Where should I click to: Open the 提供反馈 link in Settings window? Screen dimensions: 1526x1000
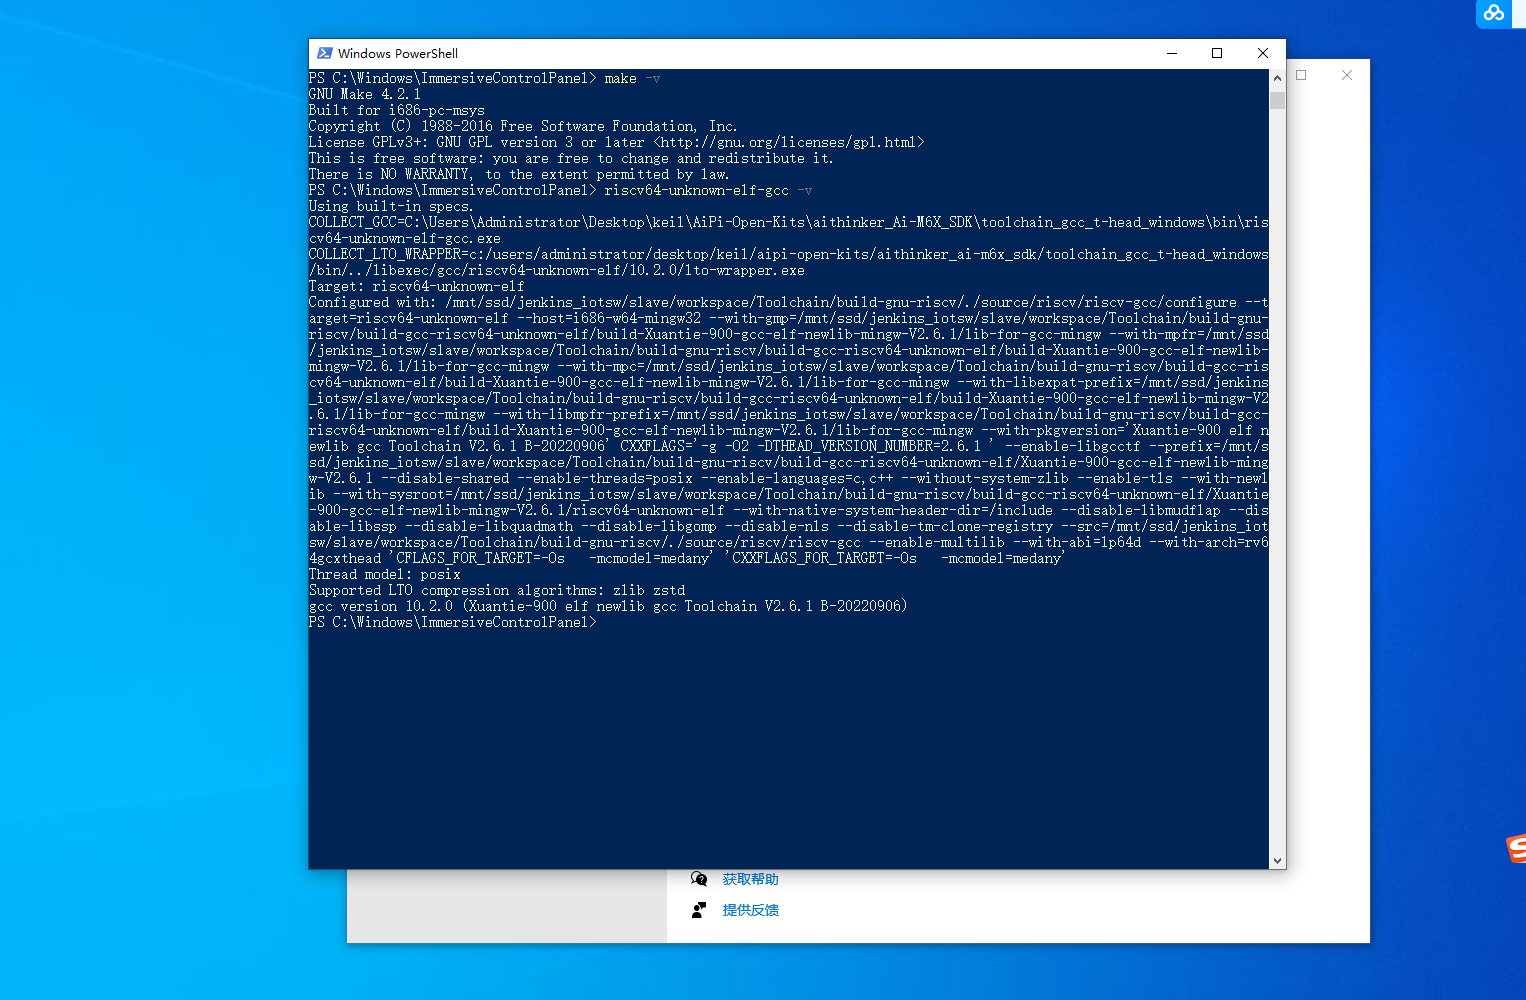click(x=750, y=910)
